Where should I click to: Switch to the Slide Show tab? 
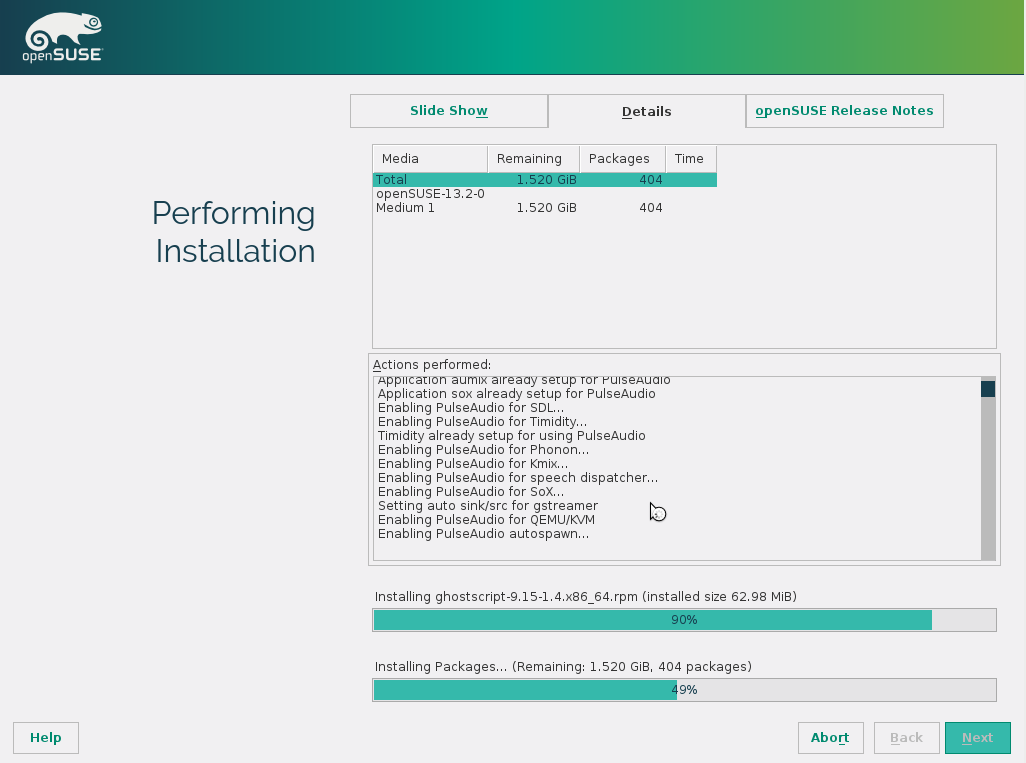[x=449, y=111]
